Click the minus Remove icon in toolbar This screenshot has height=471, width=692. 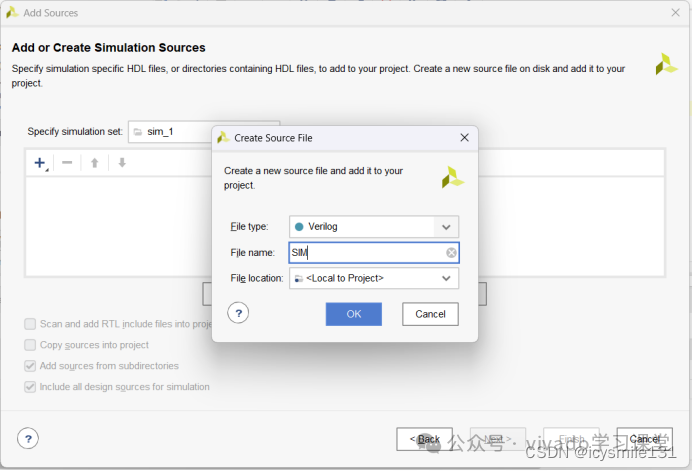(x=67, y=163)
